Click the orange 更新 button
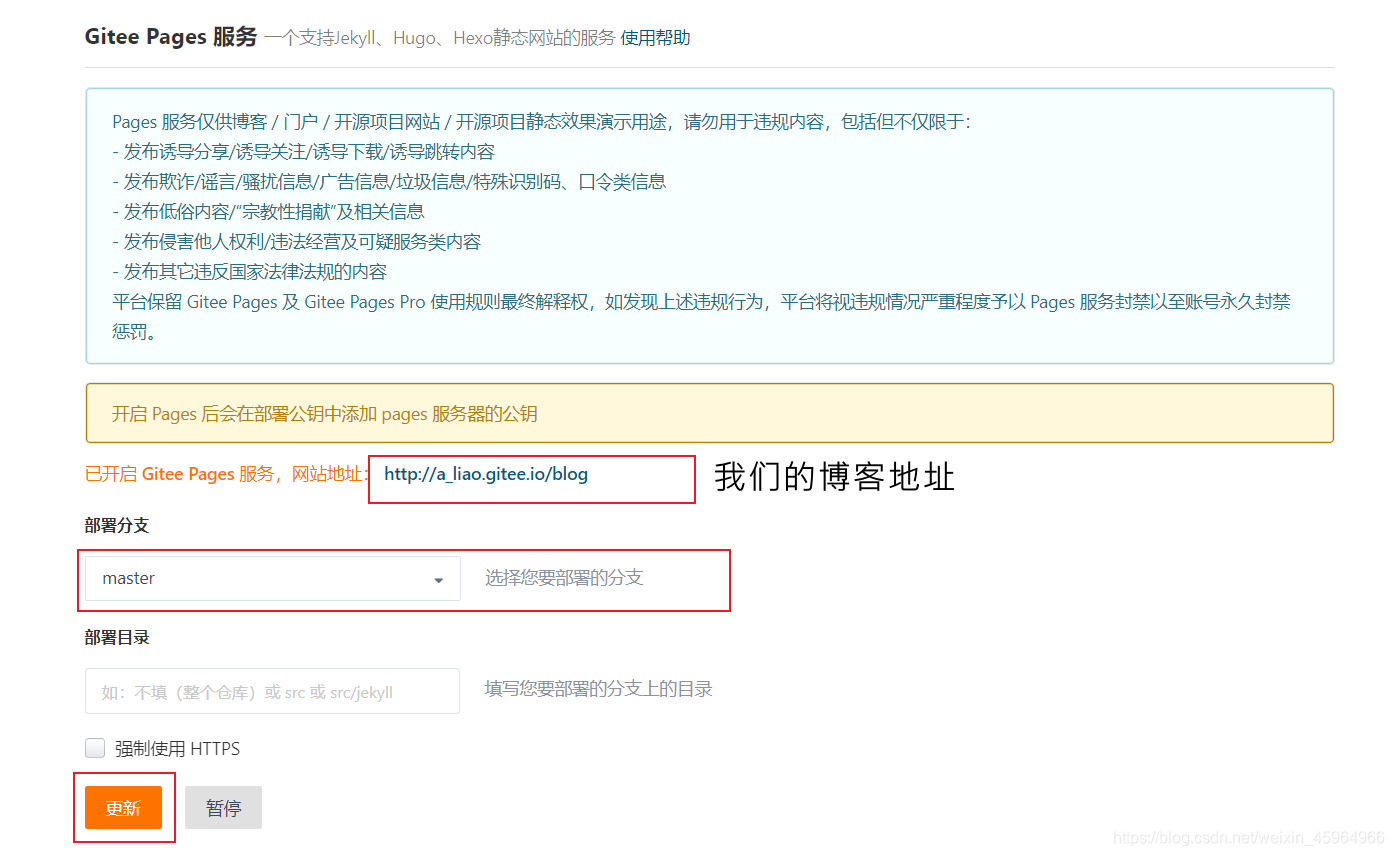The height and width of the screenshot is (856, 1394). tap(123, 808)
